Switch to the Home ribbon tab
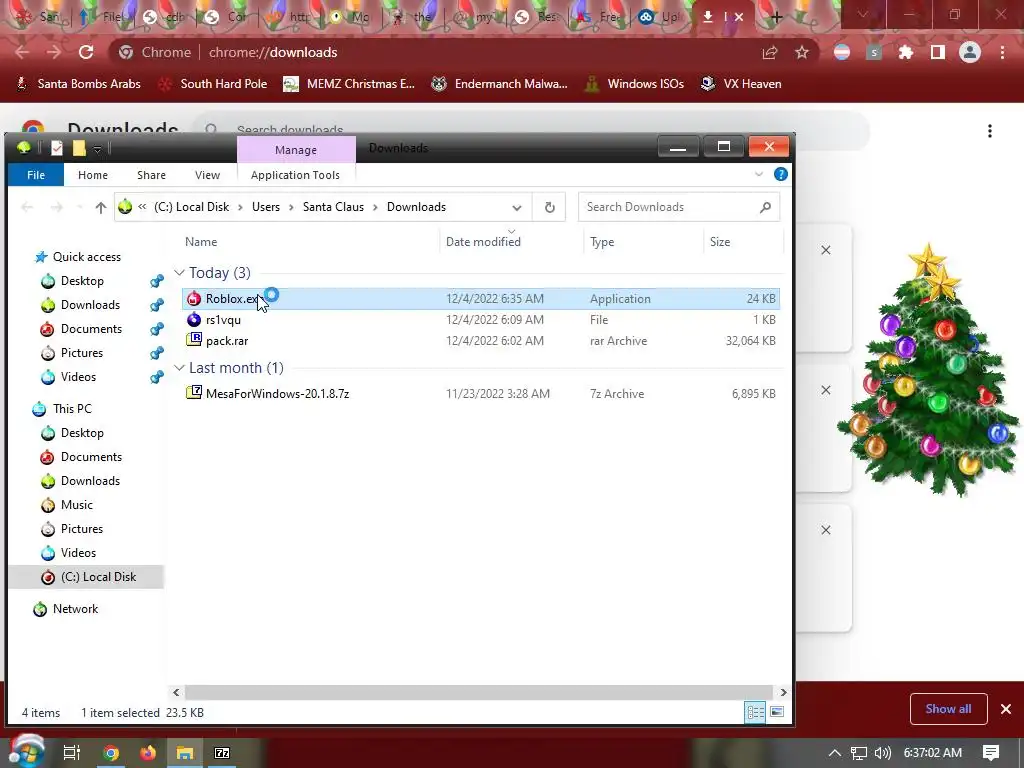1024x768 pixels. (x=93, y=175)
